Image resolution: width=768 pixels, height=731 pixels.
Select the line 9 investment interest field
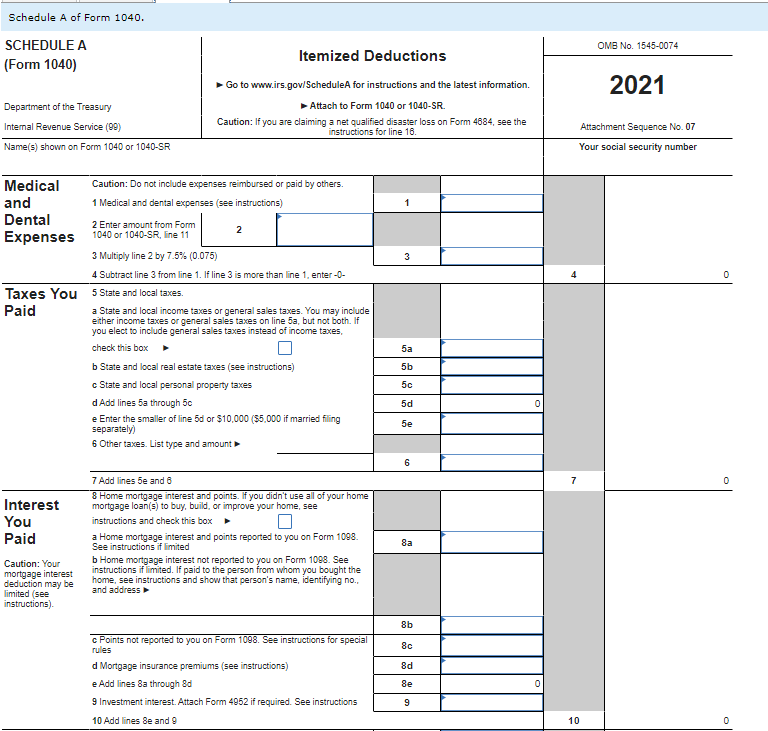[492, 702]
